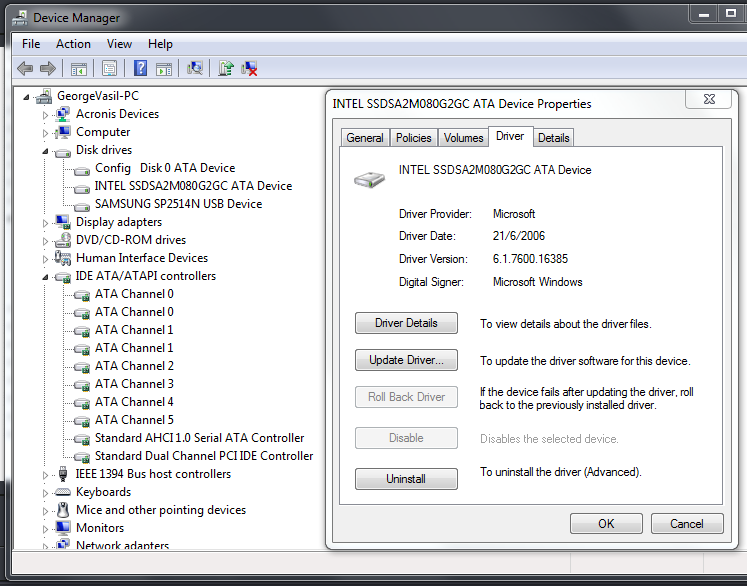Image resolution: width=747 pixels, height=586 pixels.
Task: Switch to the Details tab
Action: click(554, 138)
